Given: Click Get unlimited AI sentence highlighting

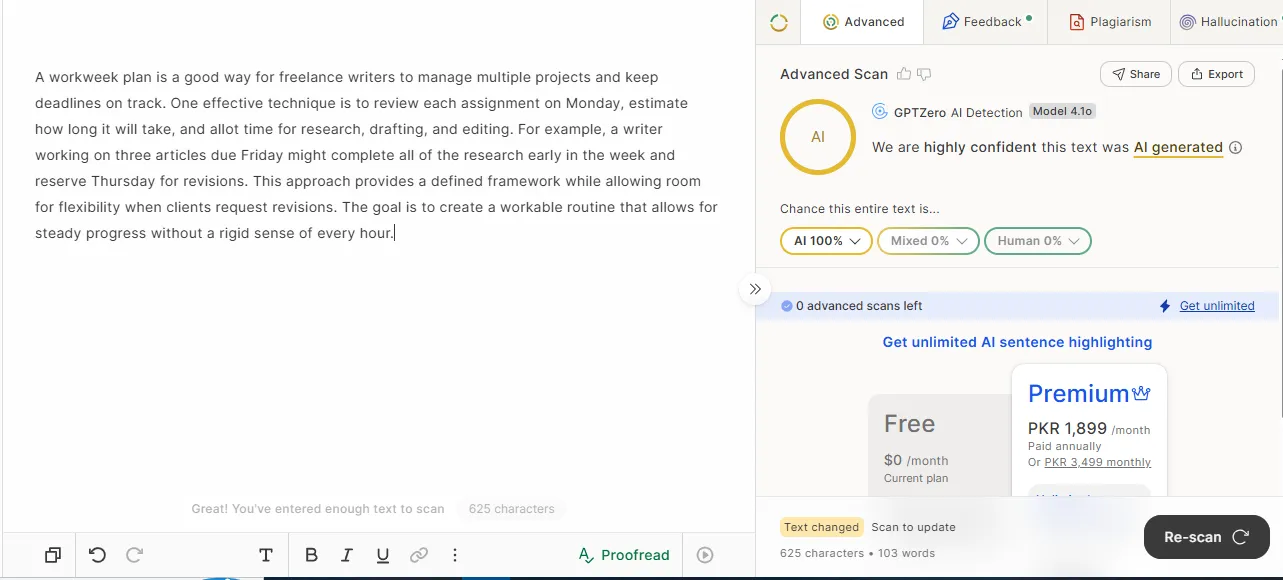Looking at the screenshot, I should point(1017,342).
